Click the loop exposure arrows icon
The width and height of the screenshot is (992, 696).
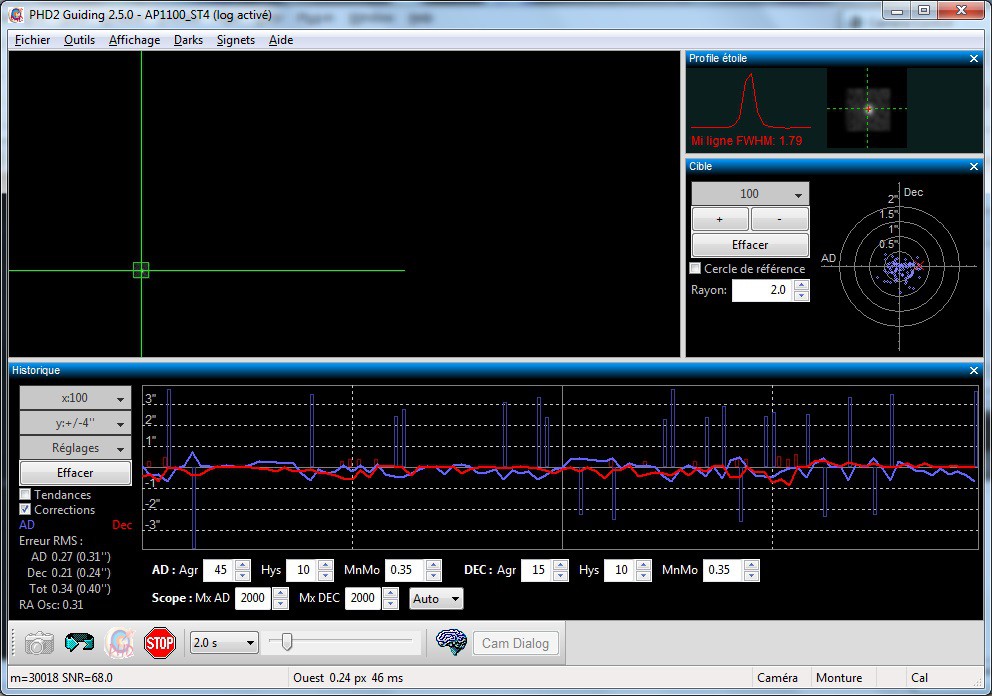coord(79,643)
